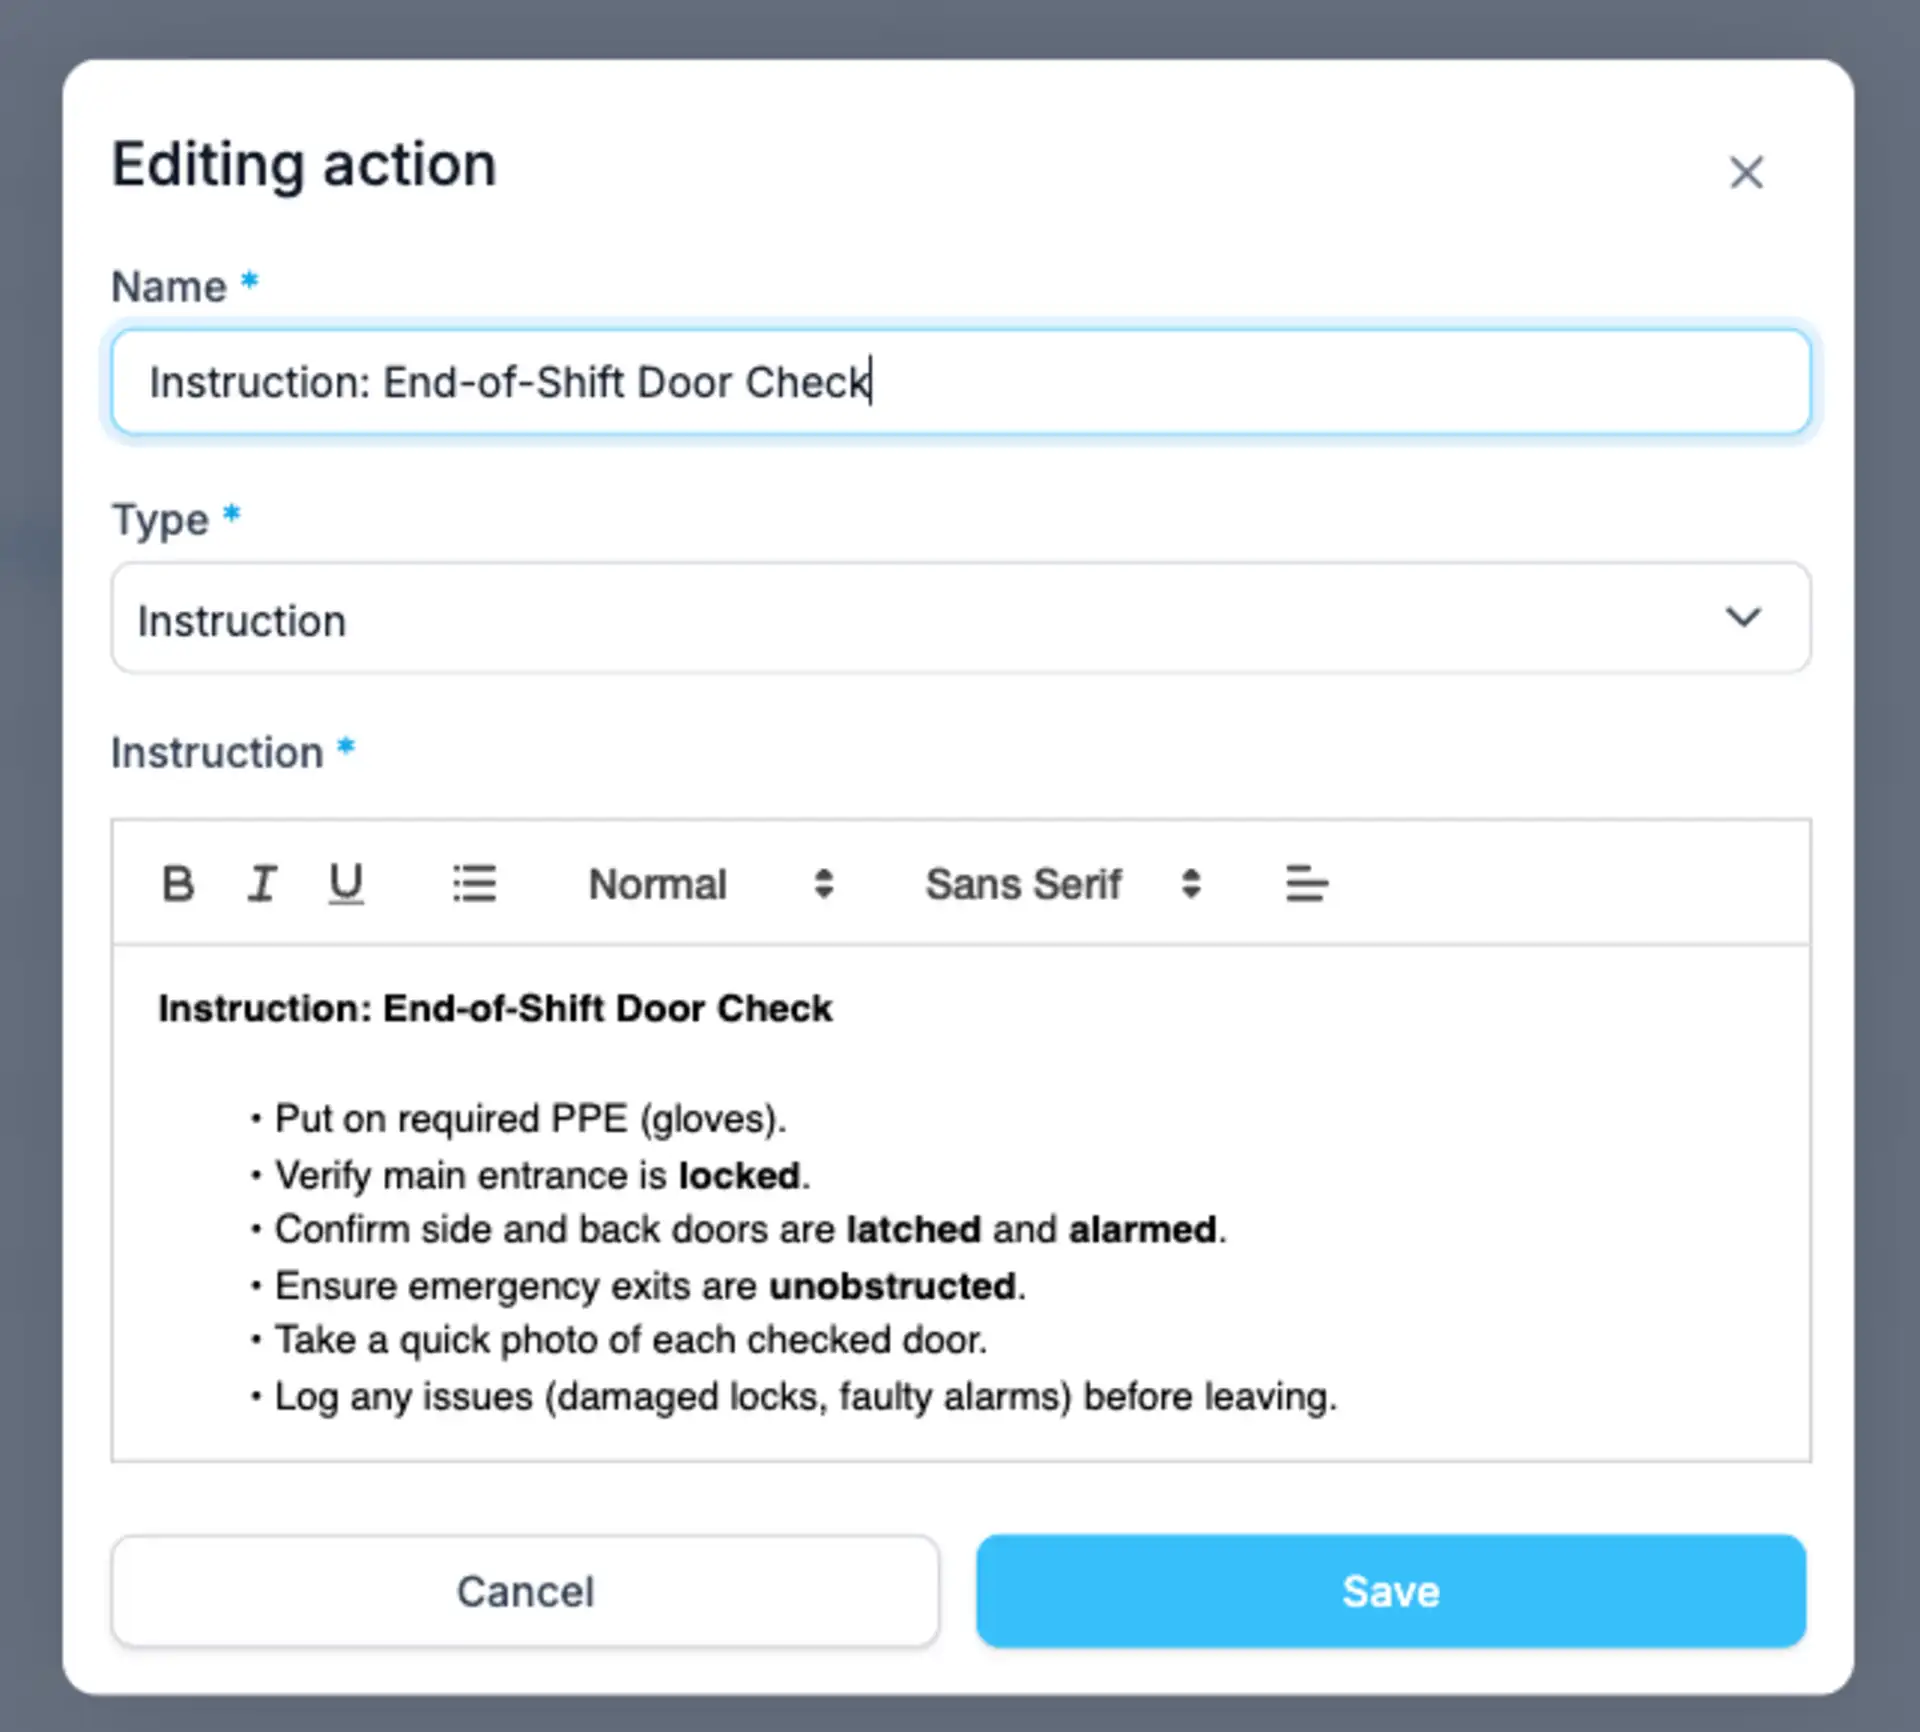The height and width of the screenshot is (1732, 1920).
Task: Apply italic formatting in the editor
Action: pos(262,884)
